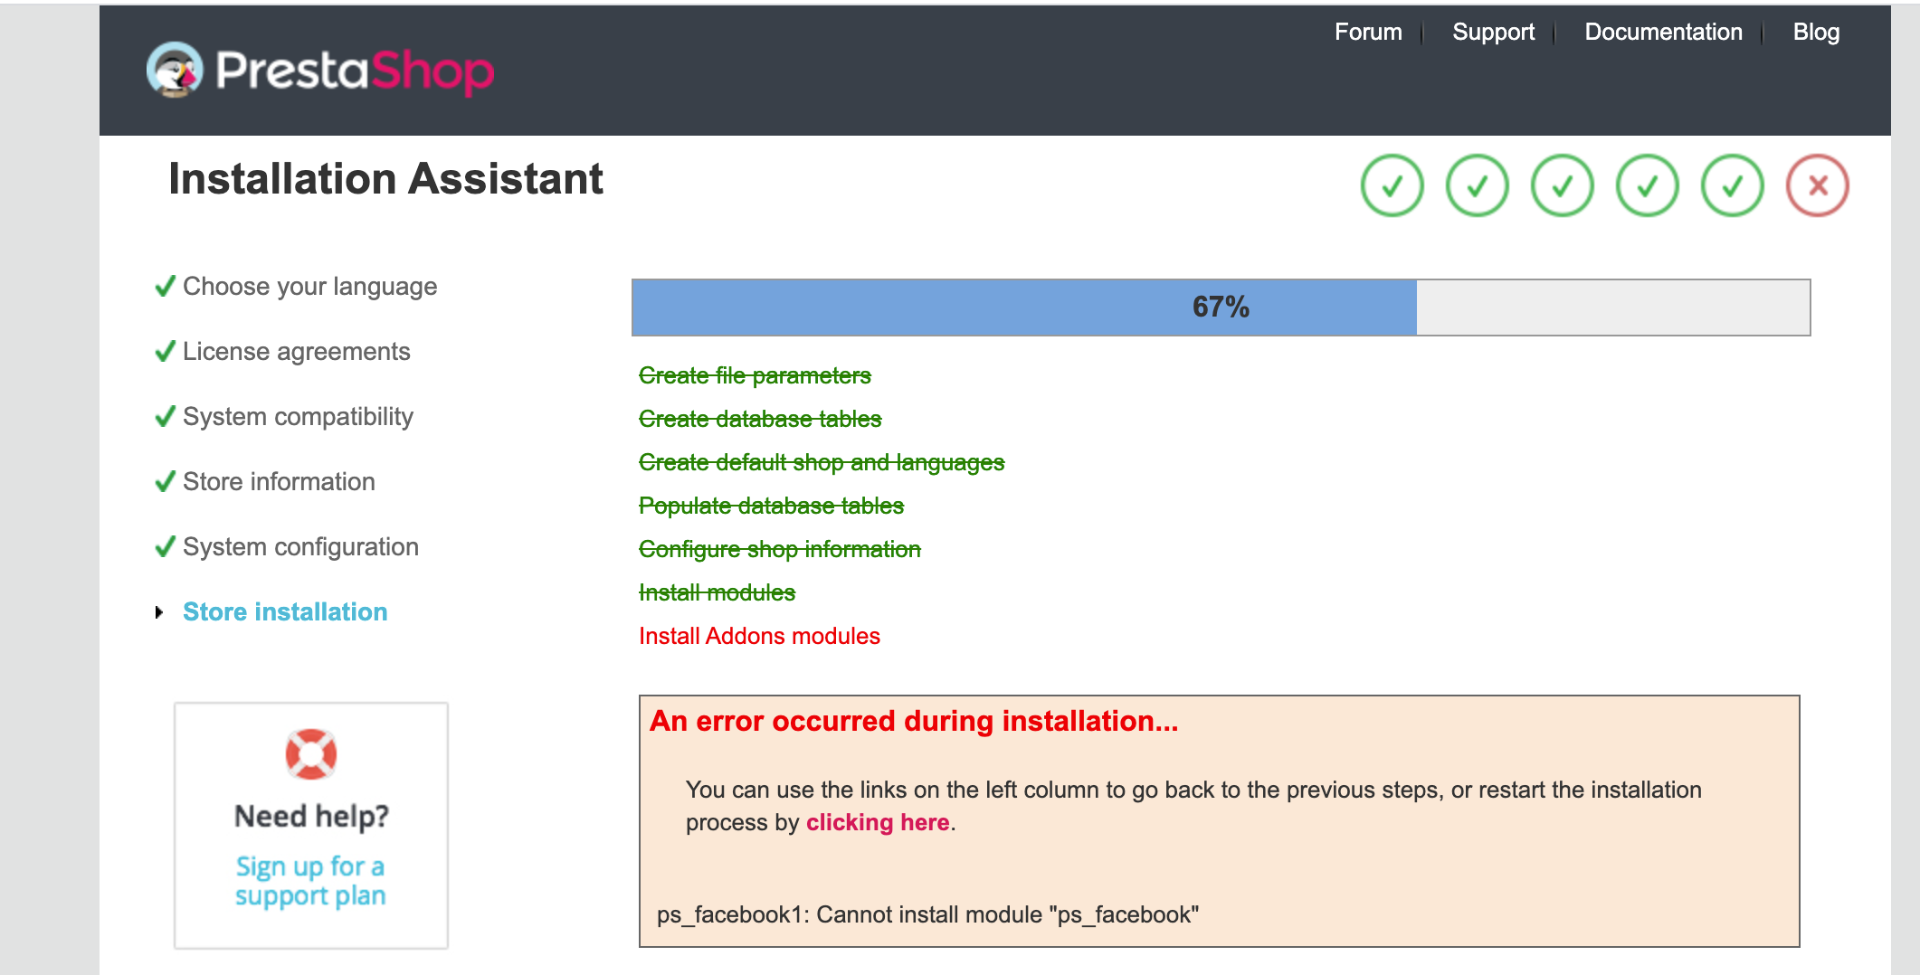
Task: Return to Store information step
Action: coord(279,482)
